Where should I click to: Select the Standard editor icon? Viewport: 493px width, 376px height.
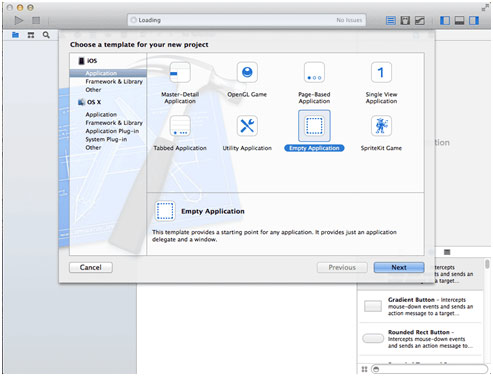[x=391, y=21]
